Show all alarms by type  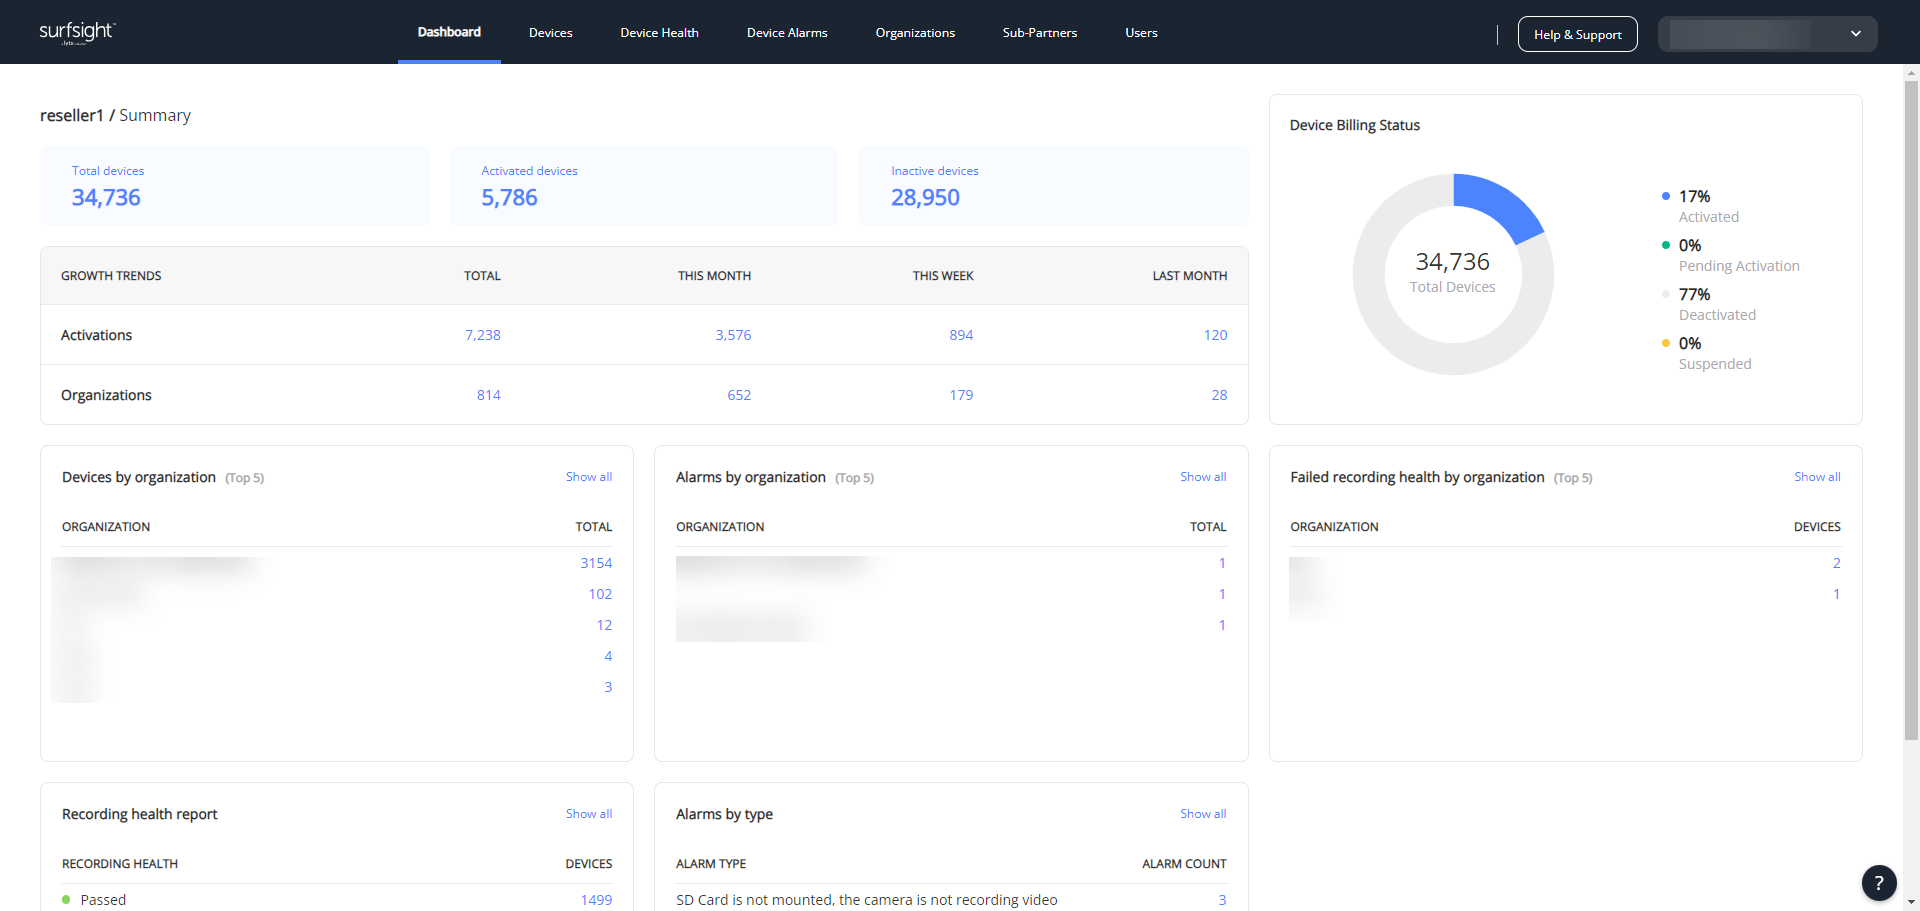point(1203,814)
